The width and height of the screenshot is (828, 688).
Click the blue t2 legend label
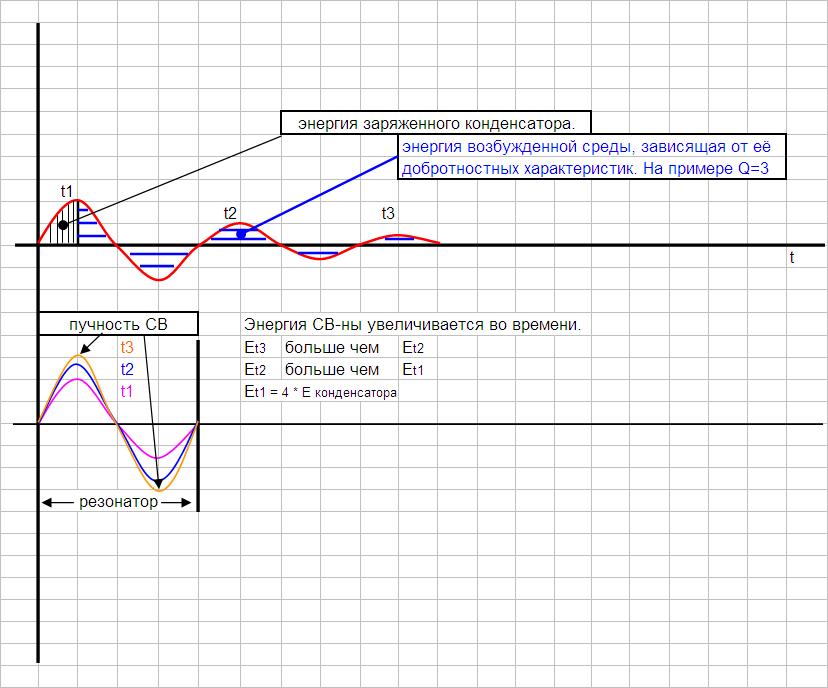coord(127,369)
